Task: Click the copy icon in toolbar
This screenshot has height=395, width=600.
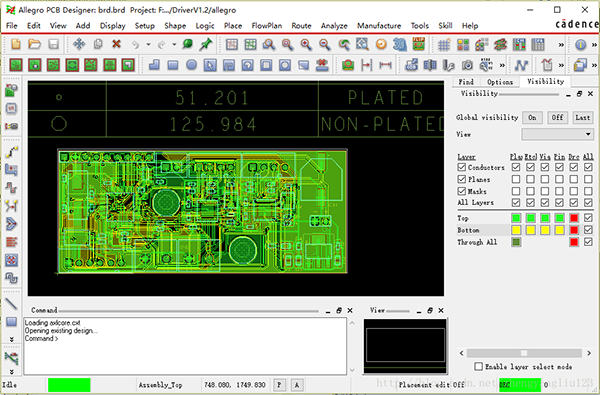Action: click(x=98, y=44)
